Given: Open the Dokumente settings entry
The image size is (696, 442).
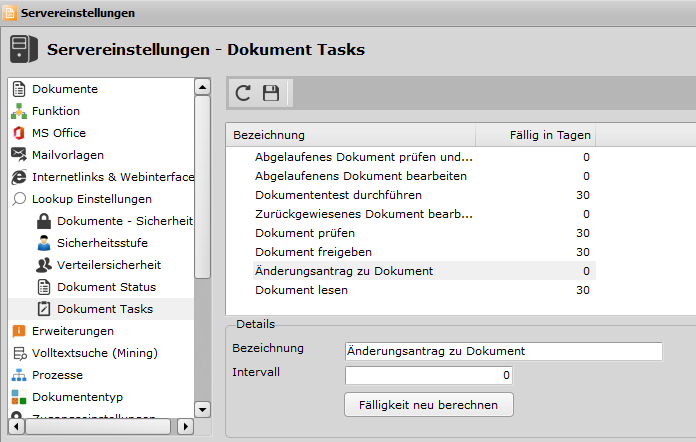Looking at the screenshot, I should tap(65, 89).
